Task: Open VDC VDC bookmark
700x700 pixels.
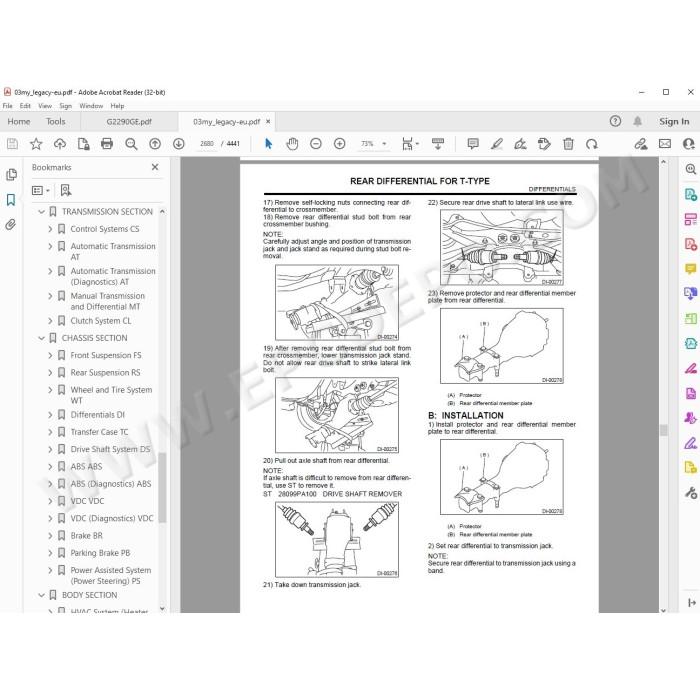Action: 88,501
